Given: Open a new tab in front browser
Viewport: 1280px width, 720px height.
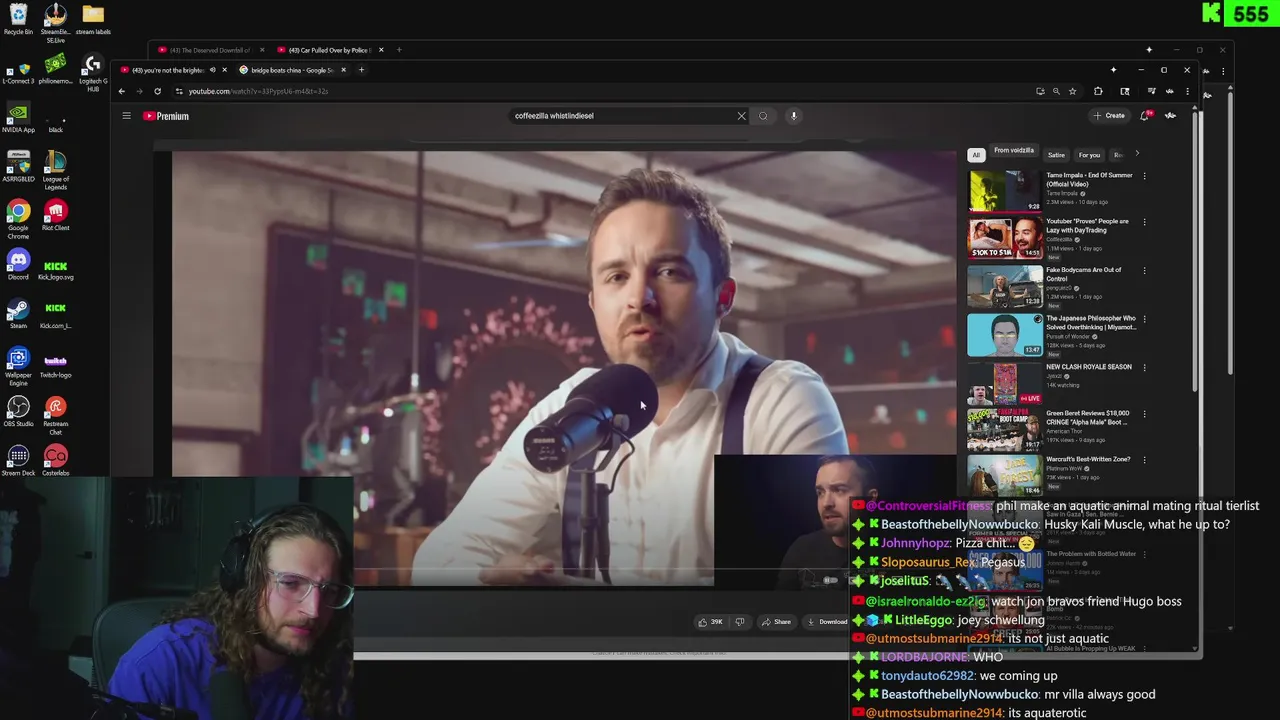Looking at the screenshot, I should (x=362, y=70).
